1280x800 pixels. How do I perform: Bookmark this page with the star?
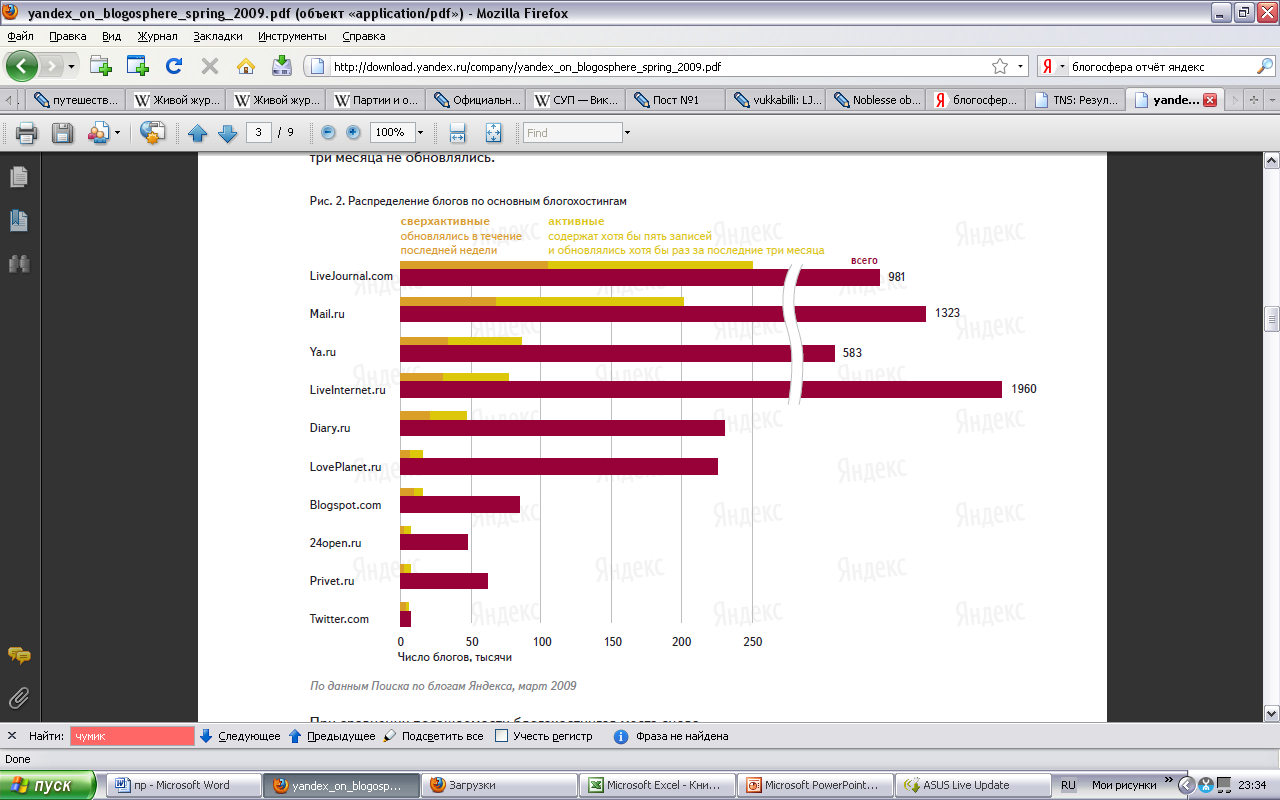click(999, 67)
